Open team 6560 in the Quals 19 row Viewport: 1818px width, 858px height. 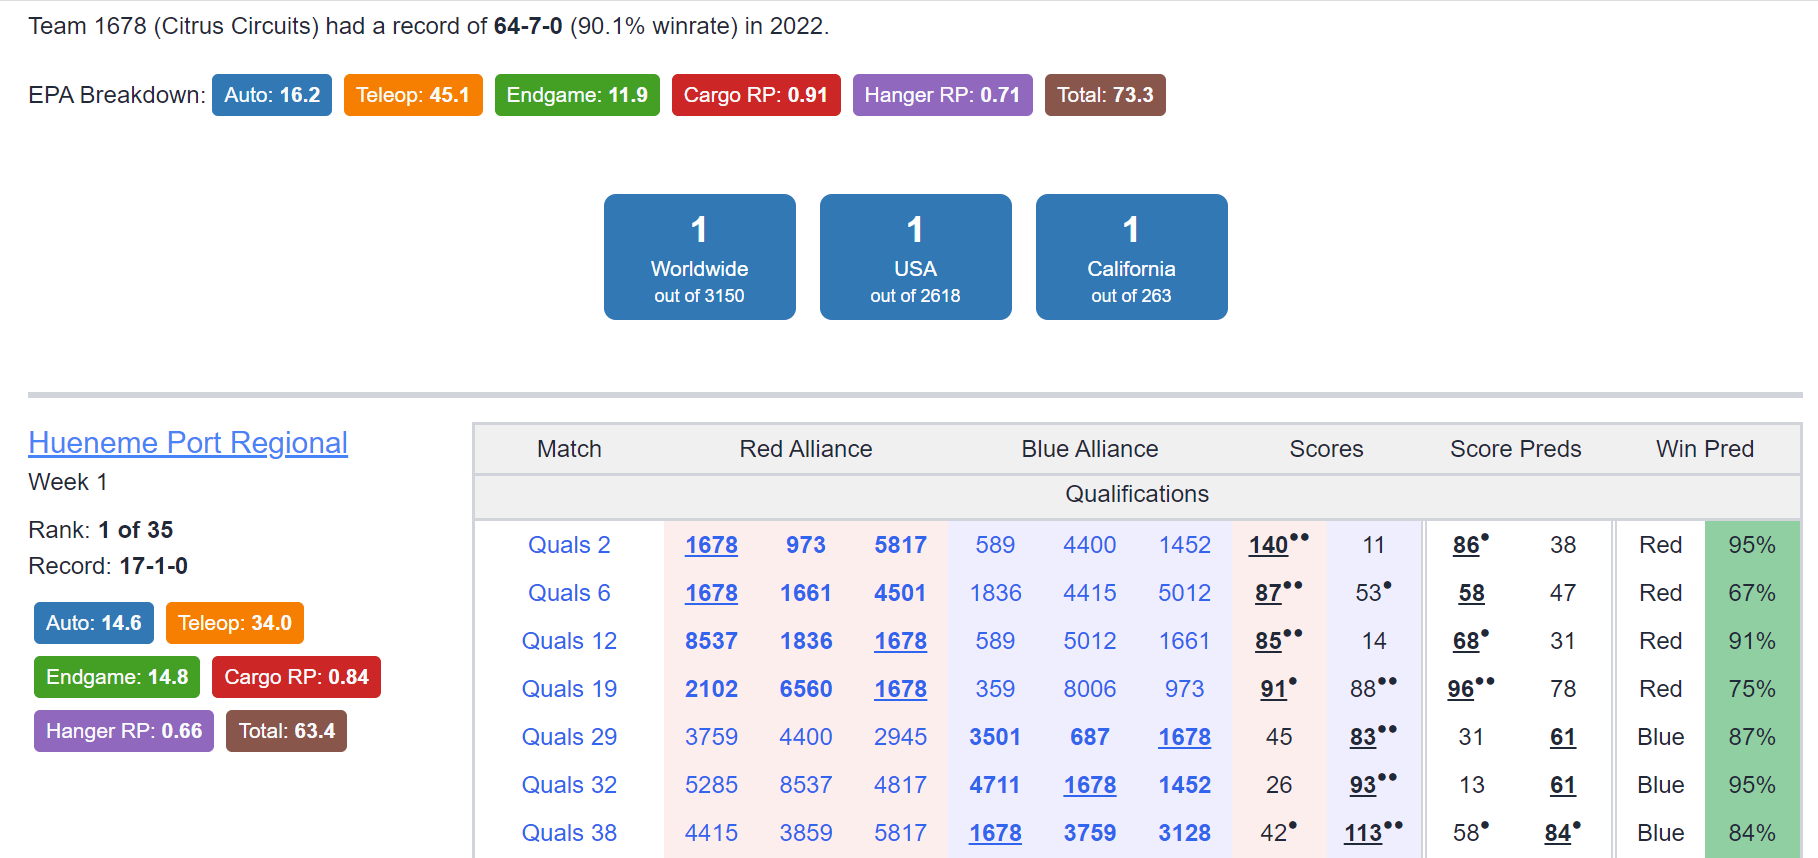806,689
